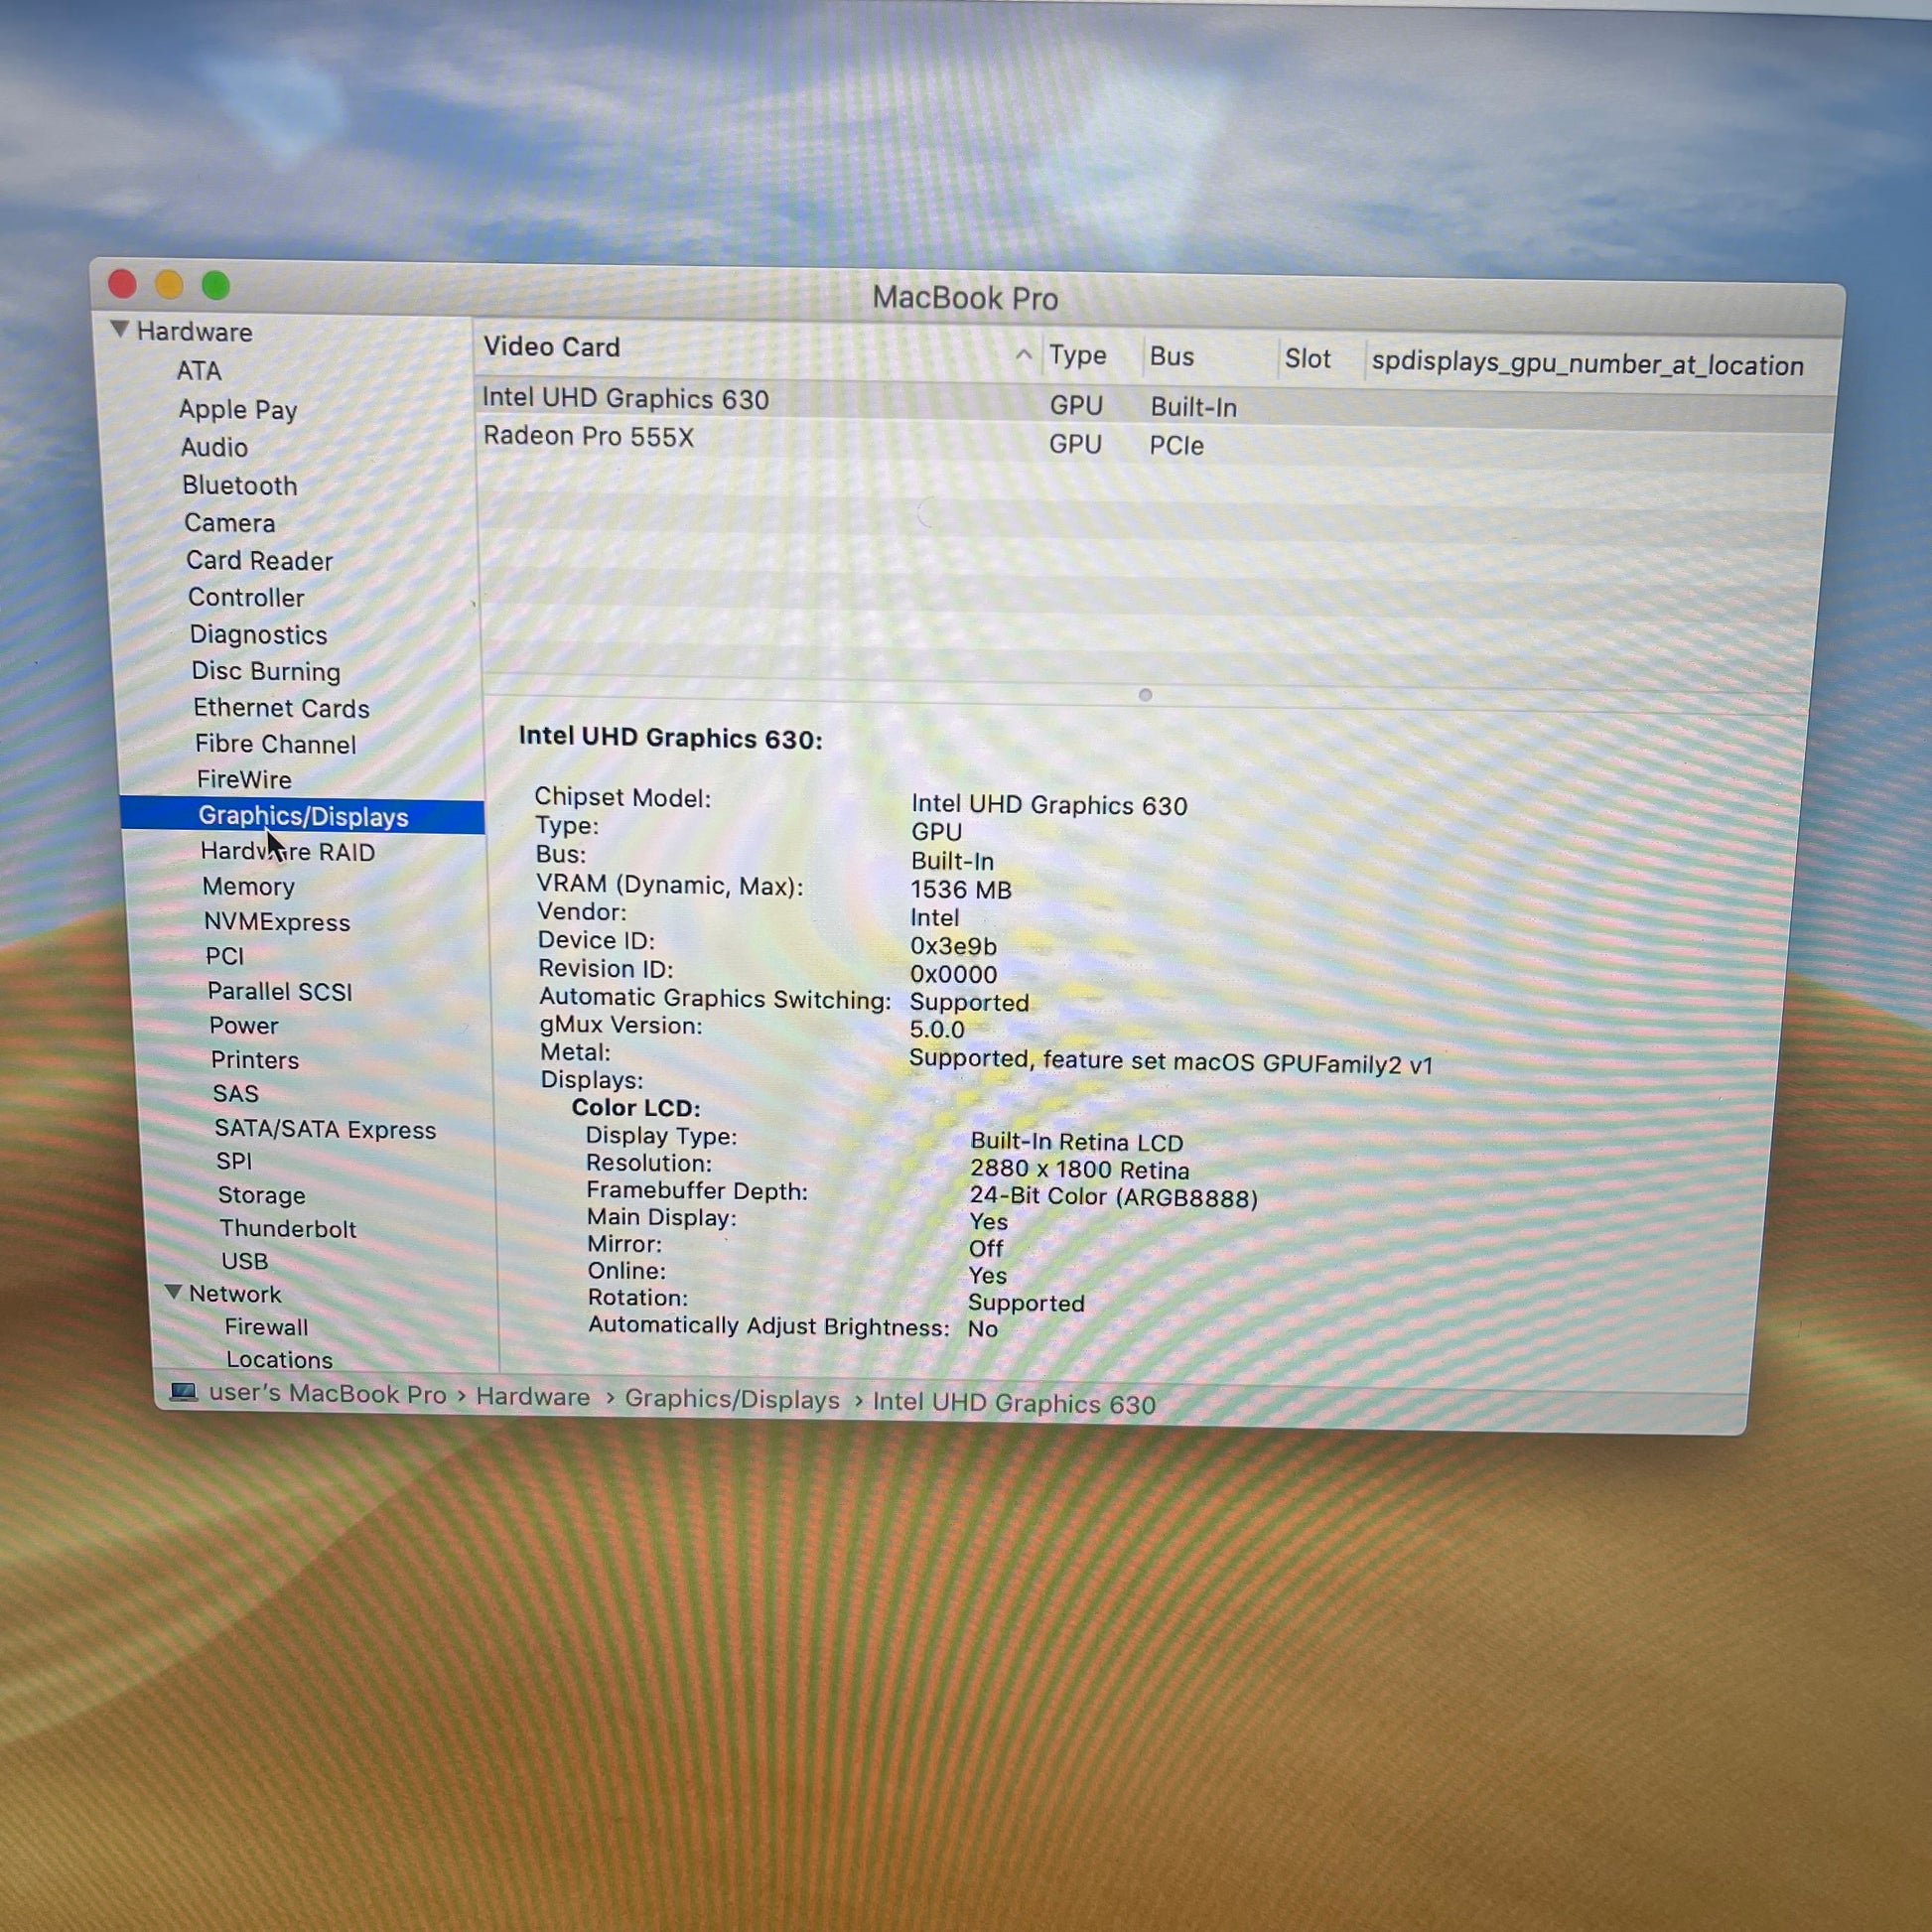Open the Ethernet Cards section
The height and width of the screenshot is (1932, 1932).
click(281, 708)
